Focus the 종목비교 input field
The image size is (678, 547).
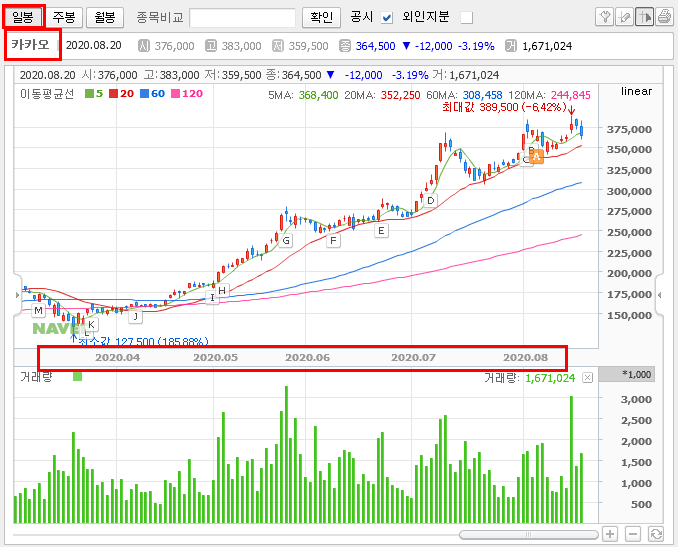(243, 18)
